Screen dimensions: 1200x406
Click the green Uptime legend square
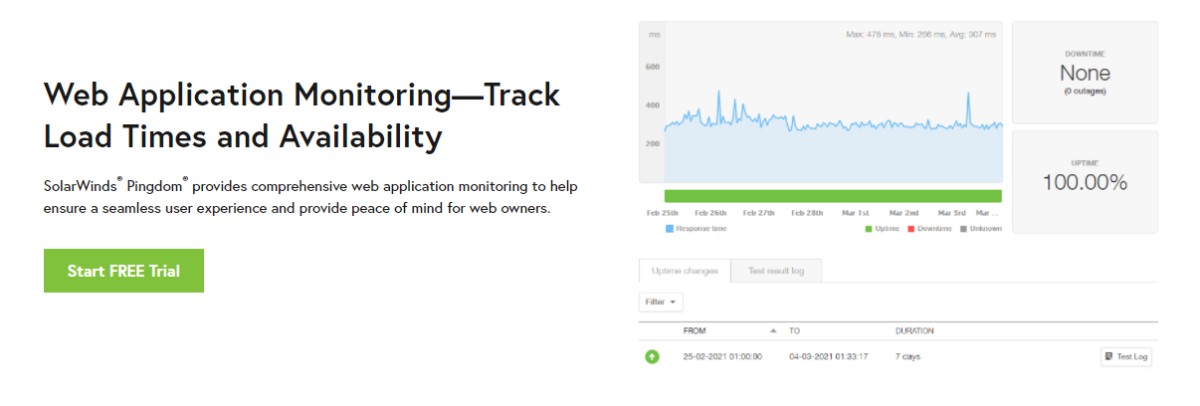869,229
